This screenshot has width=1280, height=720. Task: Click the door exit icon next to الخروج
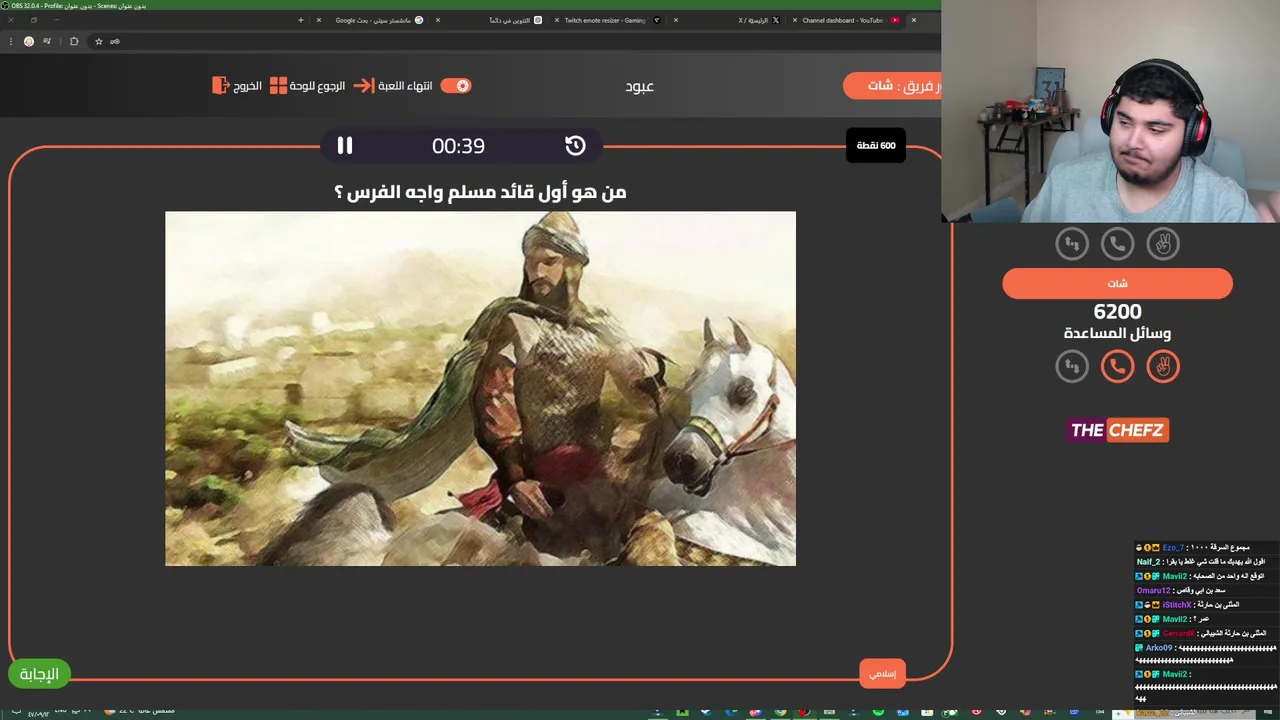(221, 86)
